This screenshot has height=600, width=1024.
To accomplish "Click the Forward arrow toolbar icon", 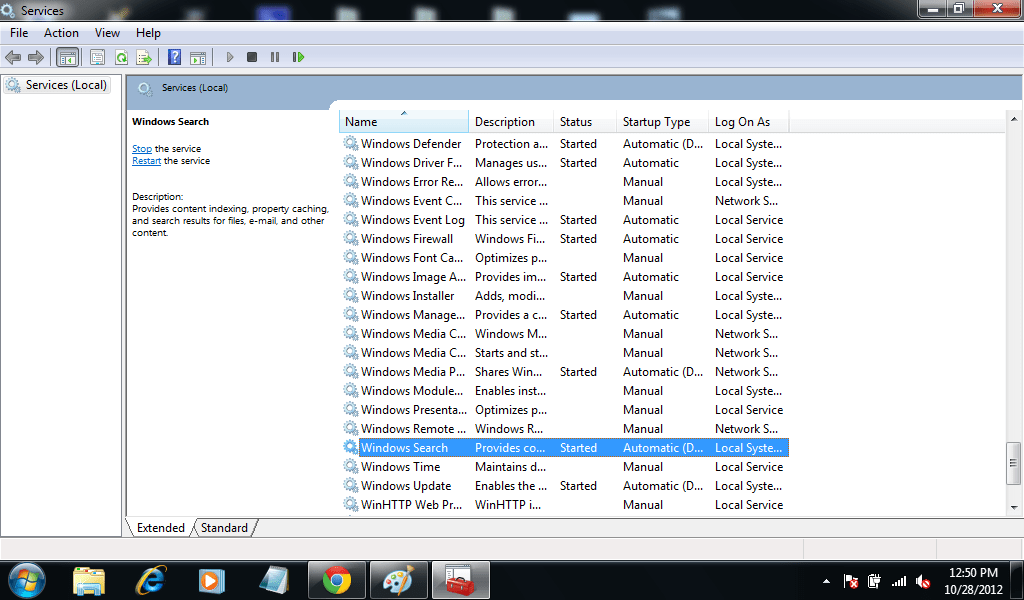I will pos(36,57).
